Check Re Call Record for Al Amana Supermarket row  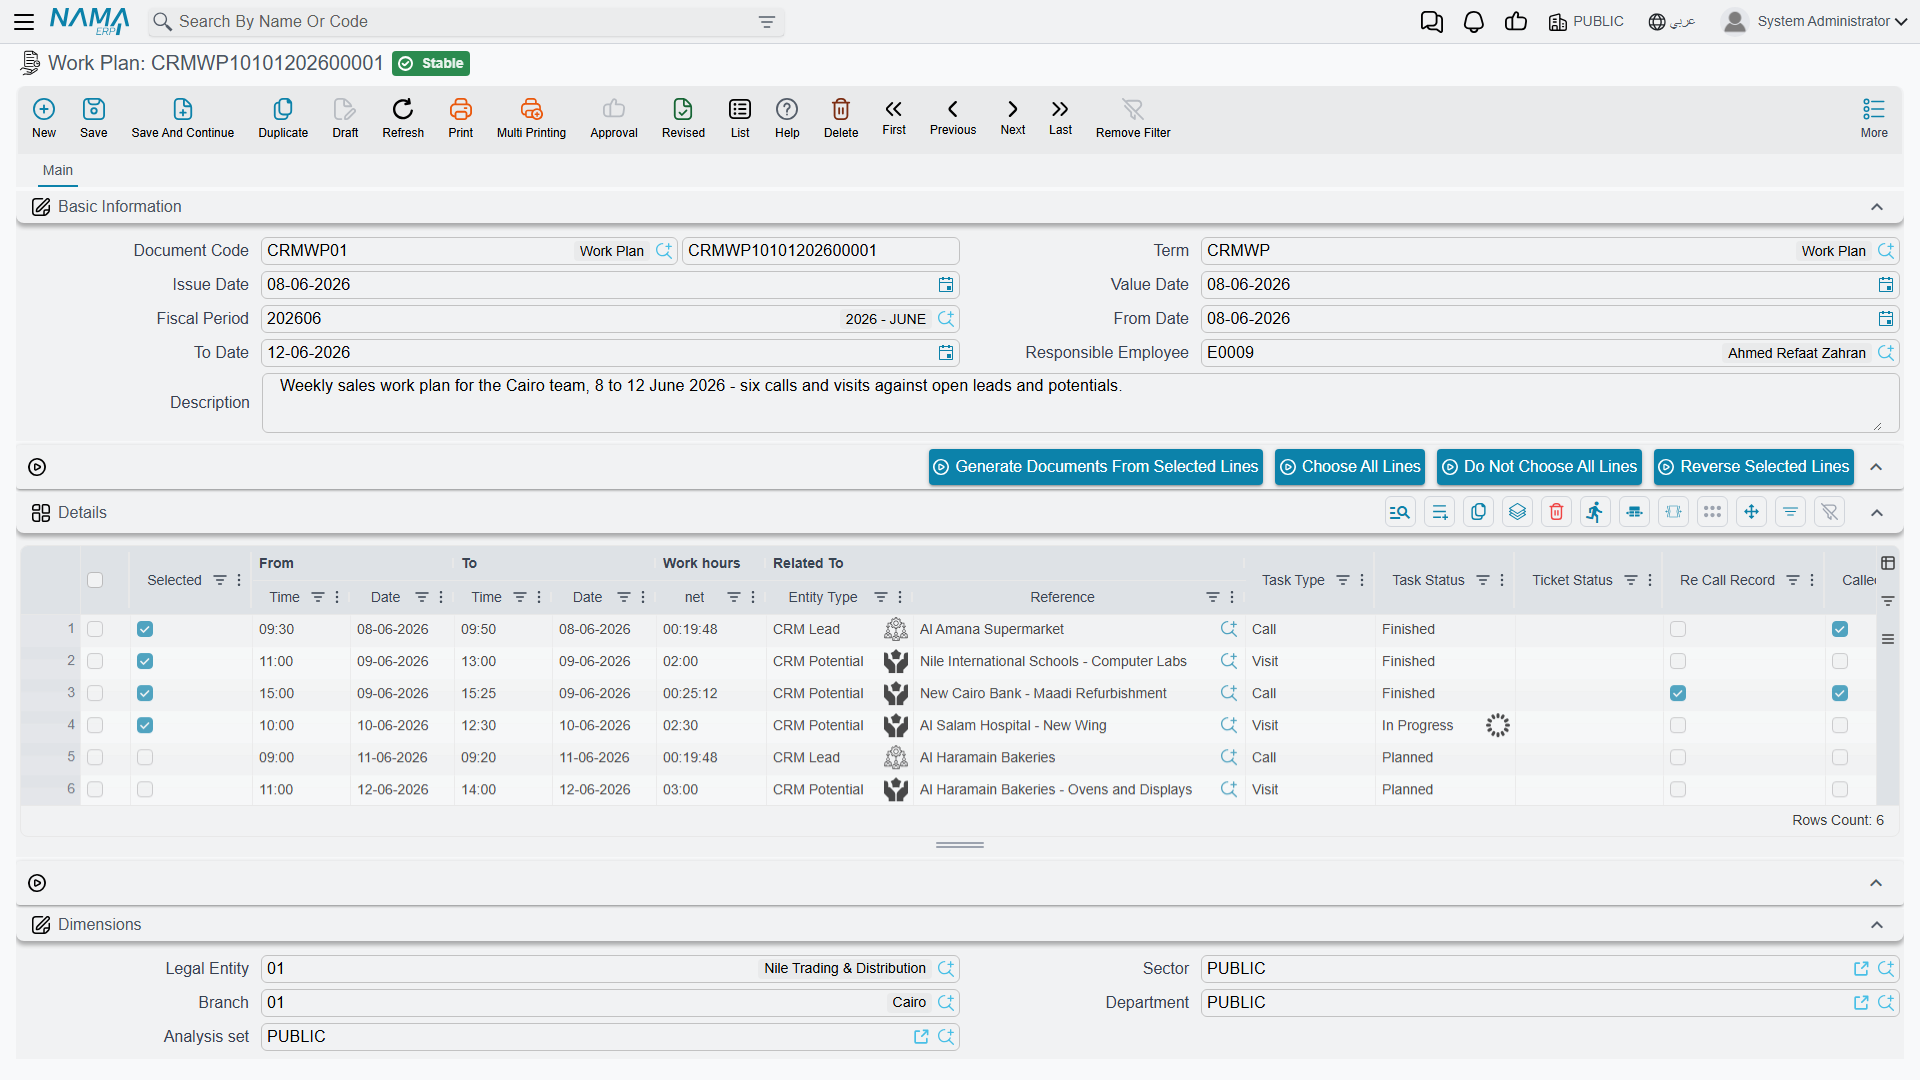(1678, 629)
